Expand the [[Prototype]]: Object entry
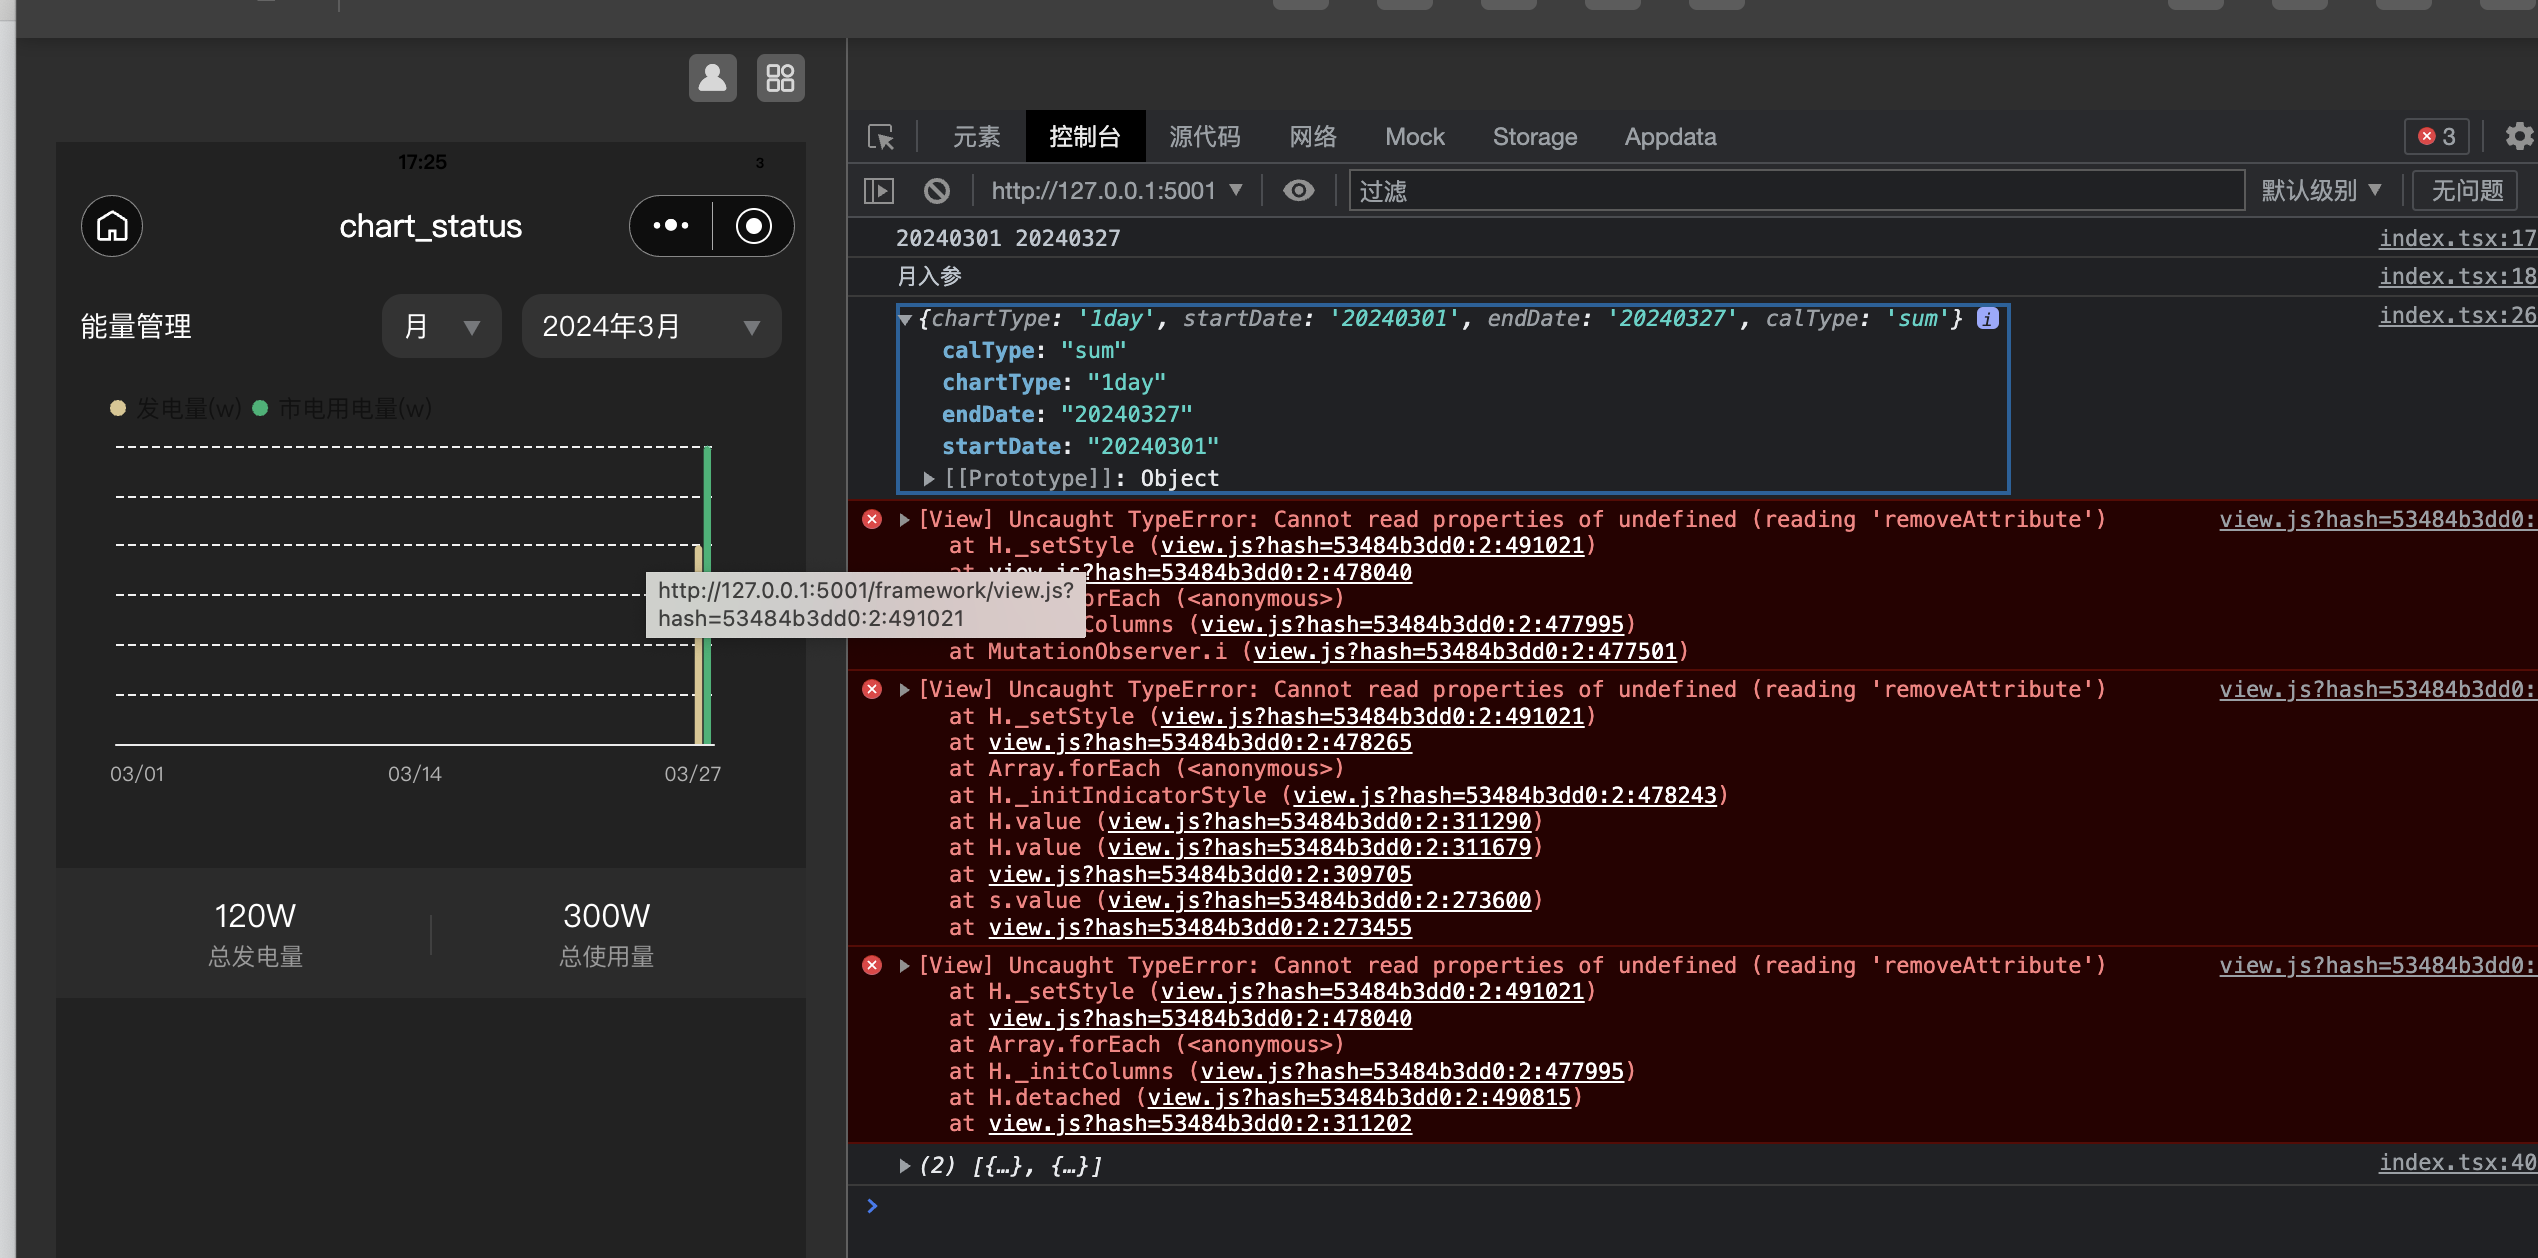The height and width of the screenshot is (1258, 2538). point(929,478)
